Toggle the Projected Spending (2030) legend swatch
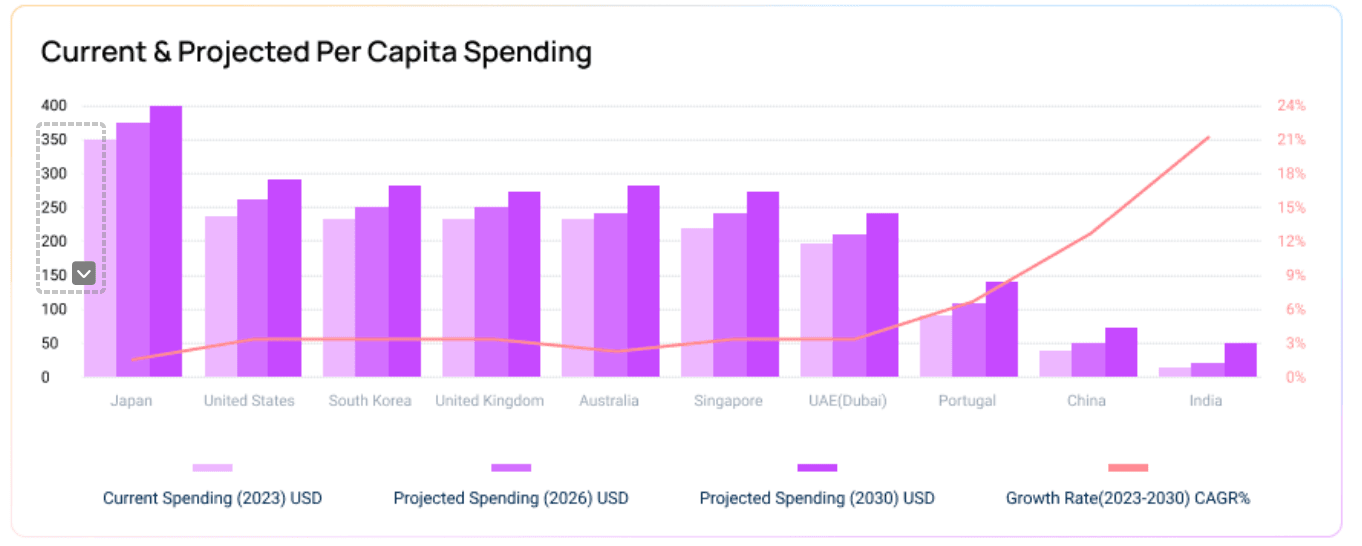This screenshot has width=1362, height=546. [817, 467]
